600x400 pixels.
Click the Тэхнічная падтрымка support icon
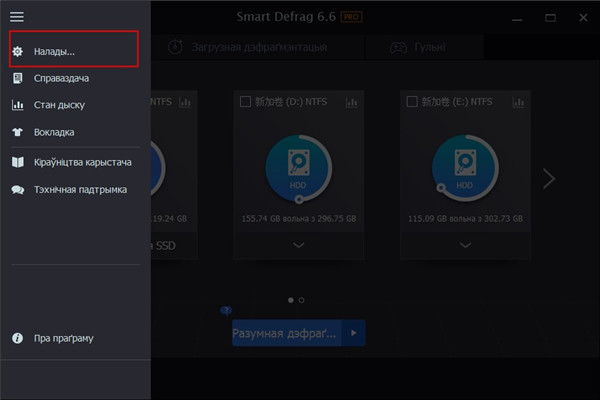[17, 188]
